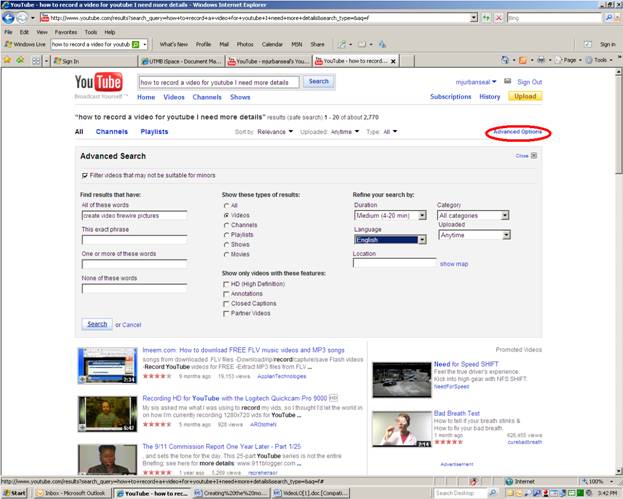Open the Duration dropdown
The height and width of the screenshot is (499, 623).
click(x=390, y=215)
